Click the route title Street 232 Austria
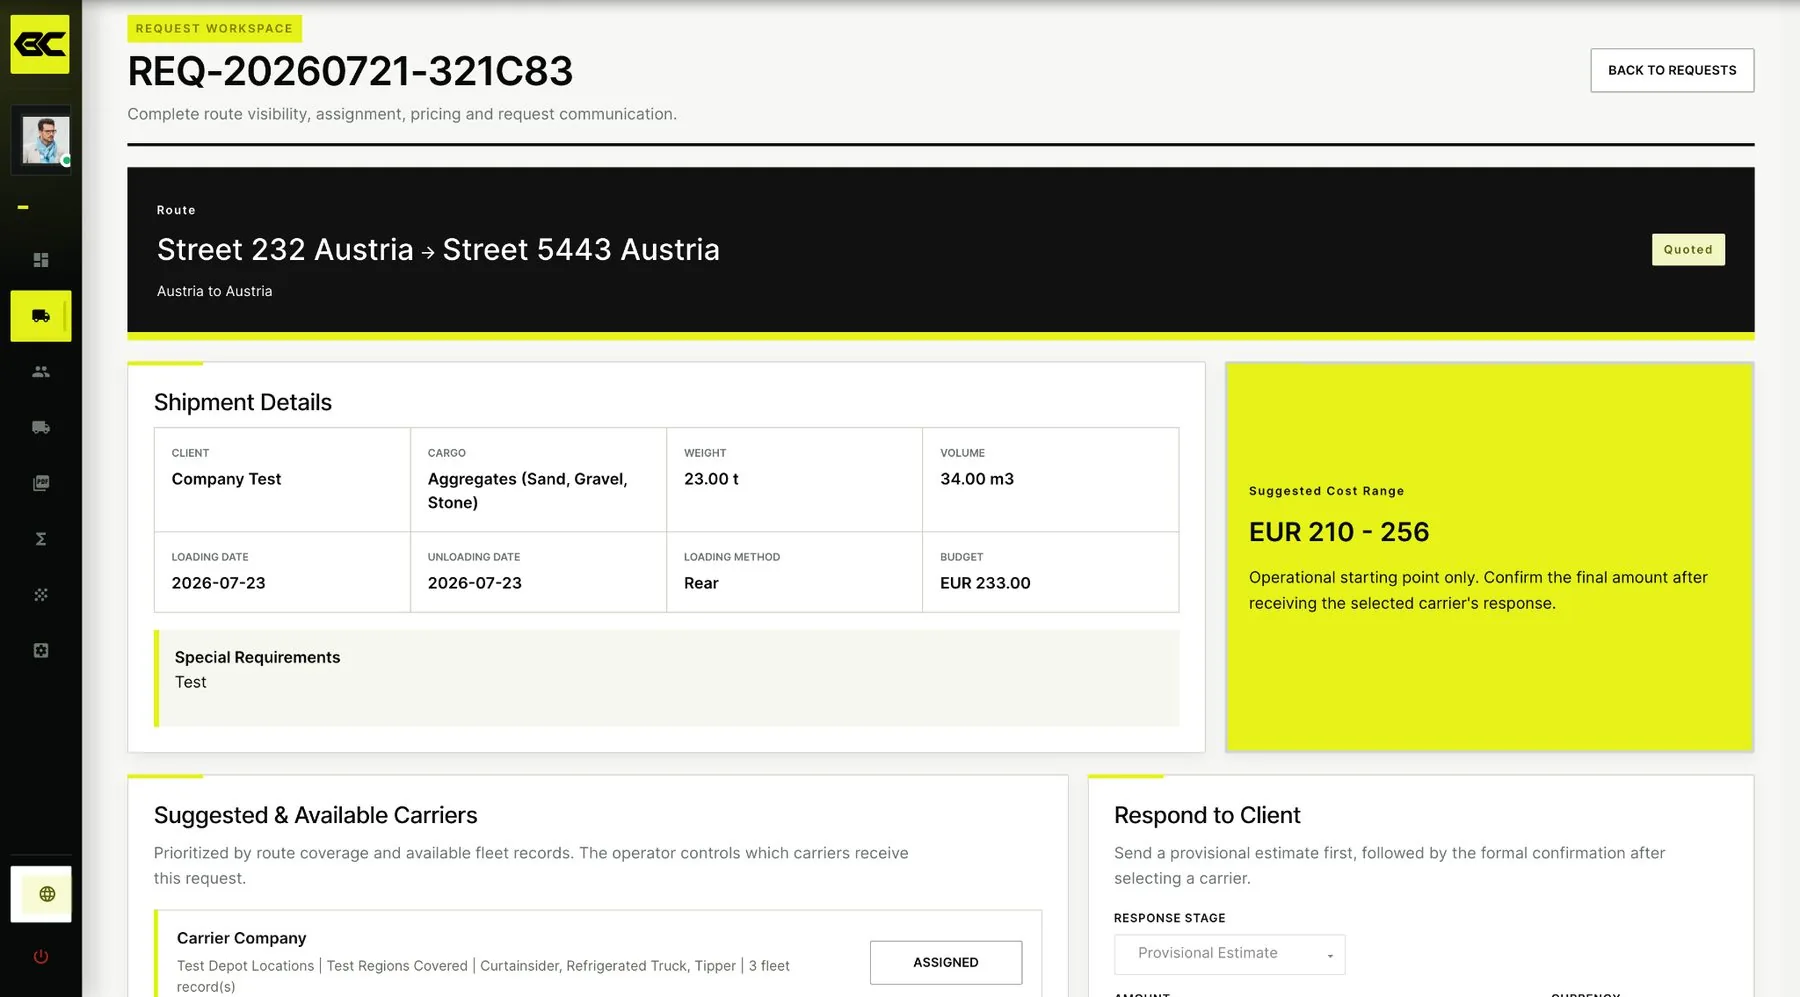The image size is (1800, 997). coord(285,250)
